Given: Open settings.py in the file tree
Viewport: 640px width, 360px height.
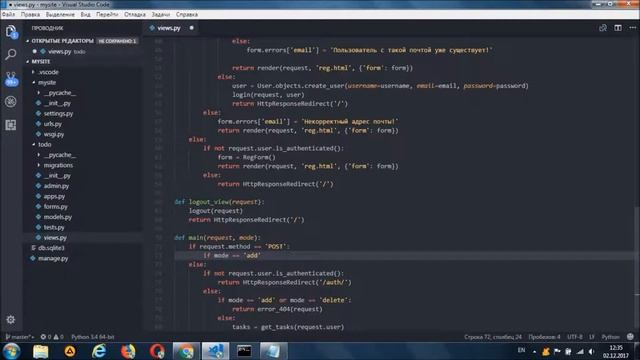Looking at the screenshot, I should point(58,113).
